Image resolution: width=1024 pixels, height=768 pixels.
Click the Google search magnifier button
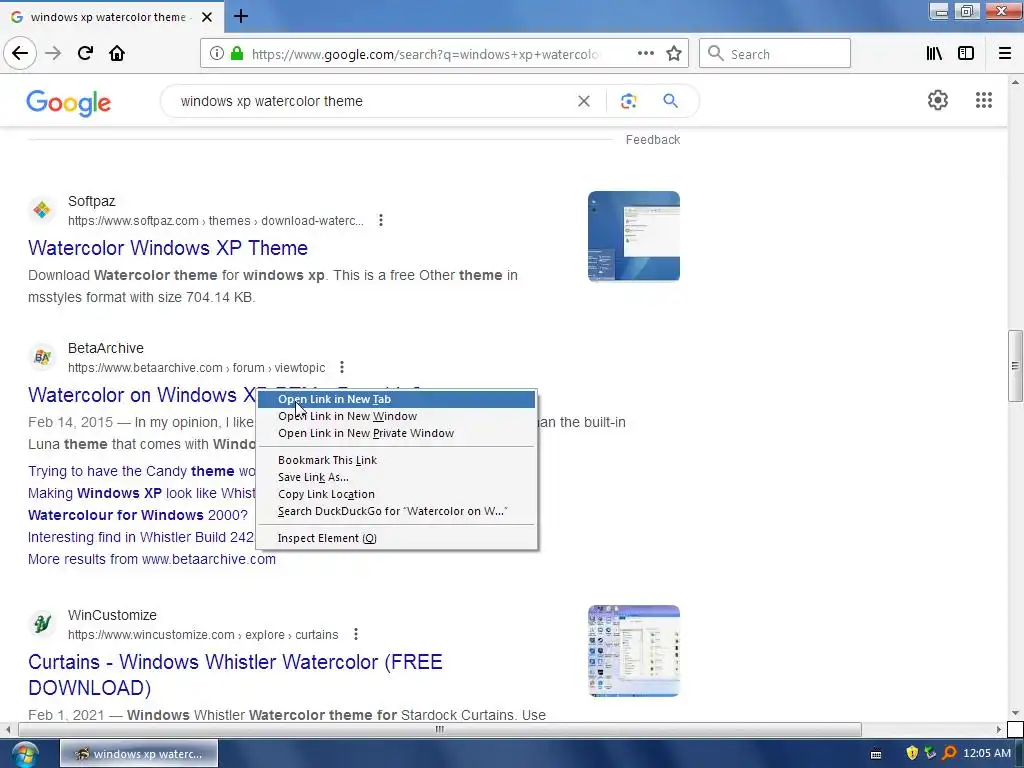[670, 101]
